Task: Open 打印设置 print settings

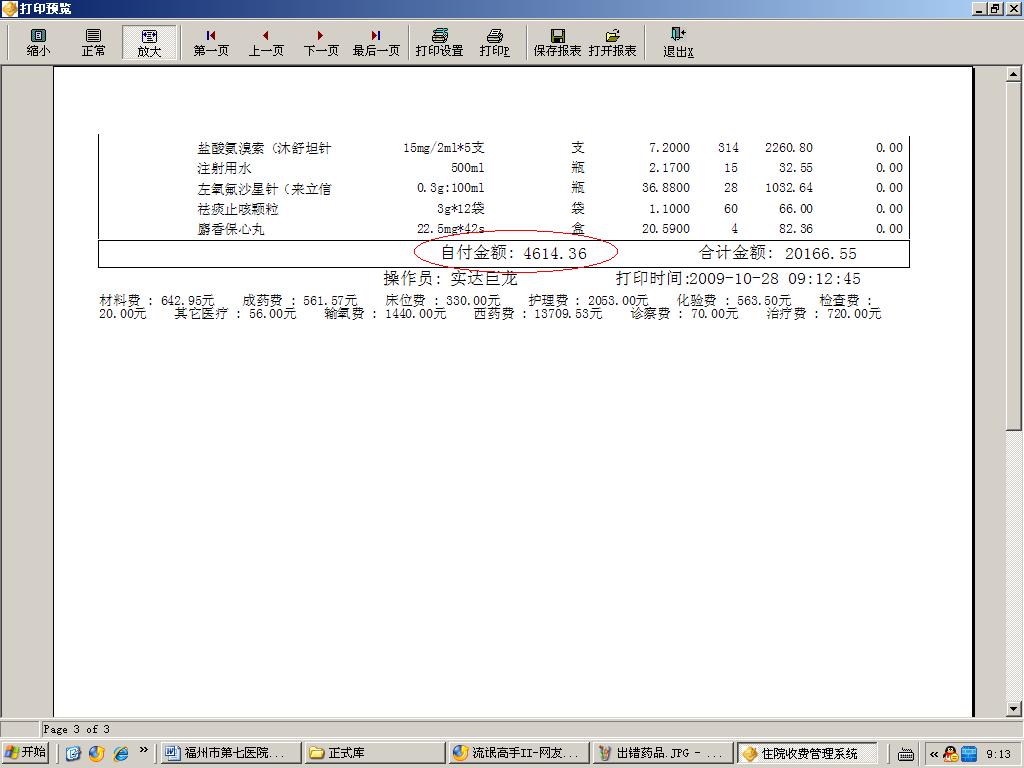Action: (440, 42)
